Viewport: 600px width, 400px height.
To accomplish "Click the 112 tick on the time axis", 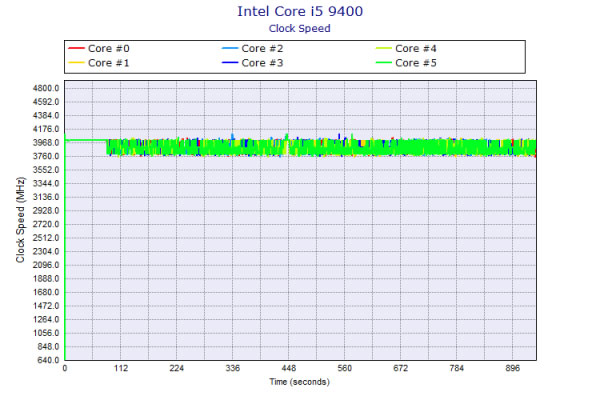I will [121, 368].
